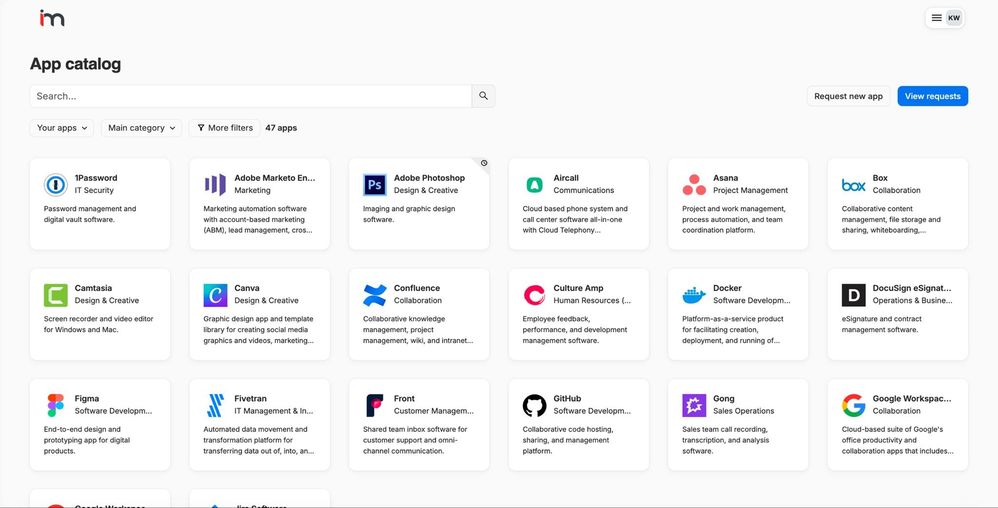998x508 pixels.
Task: Click the magnifying glass search button
Action: click(x=483, y=96)
